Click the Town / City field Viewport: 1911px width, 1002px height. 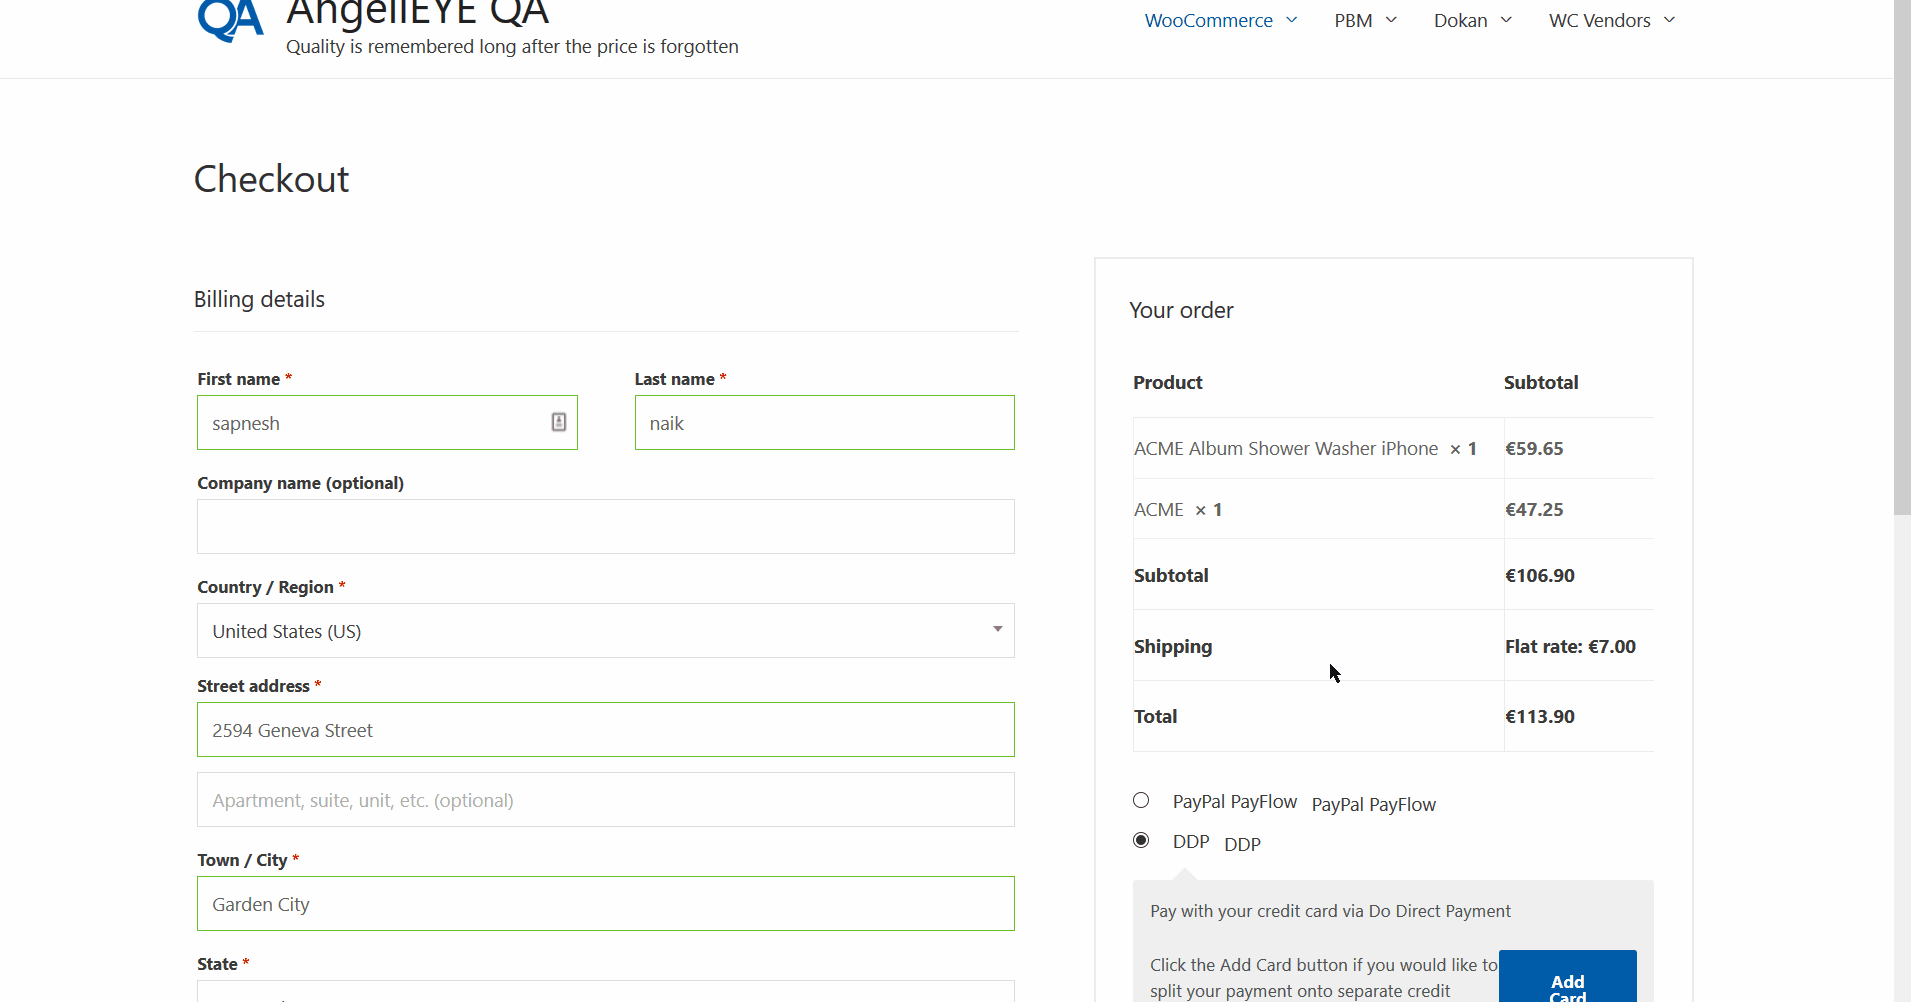click(606, 904)
